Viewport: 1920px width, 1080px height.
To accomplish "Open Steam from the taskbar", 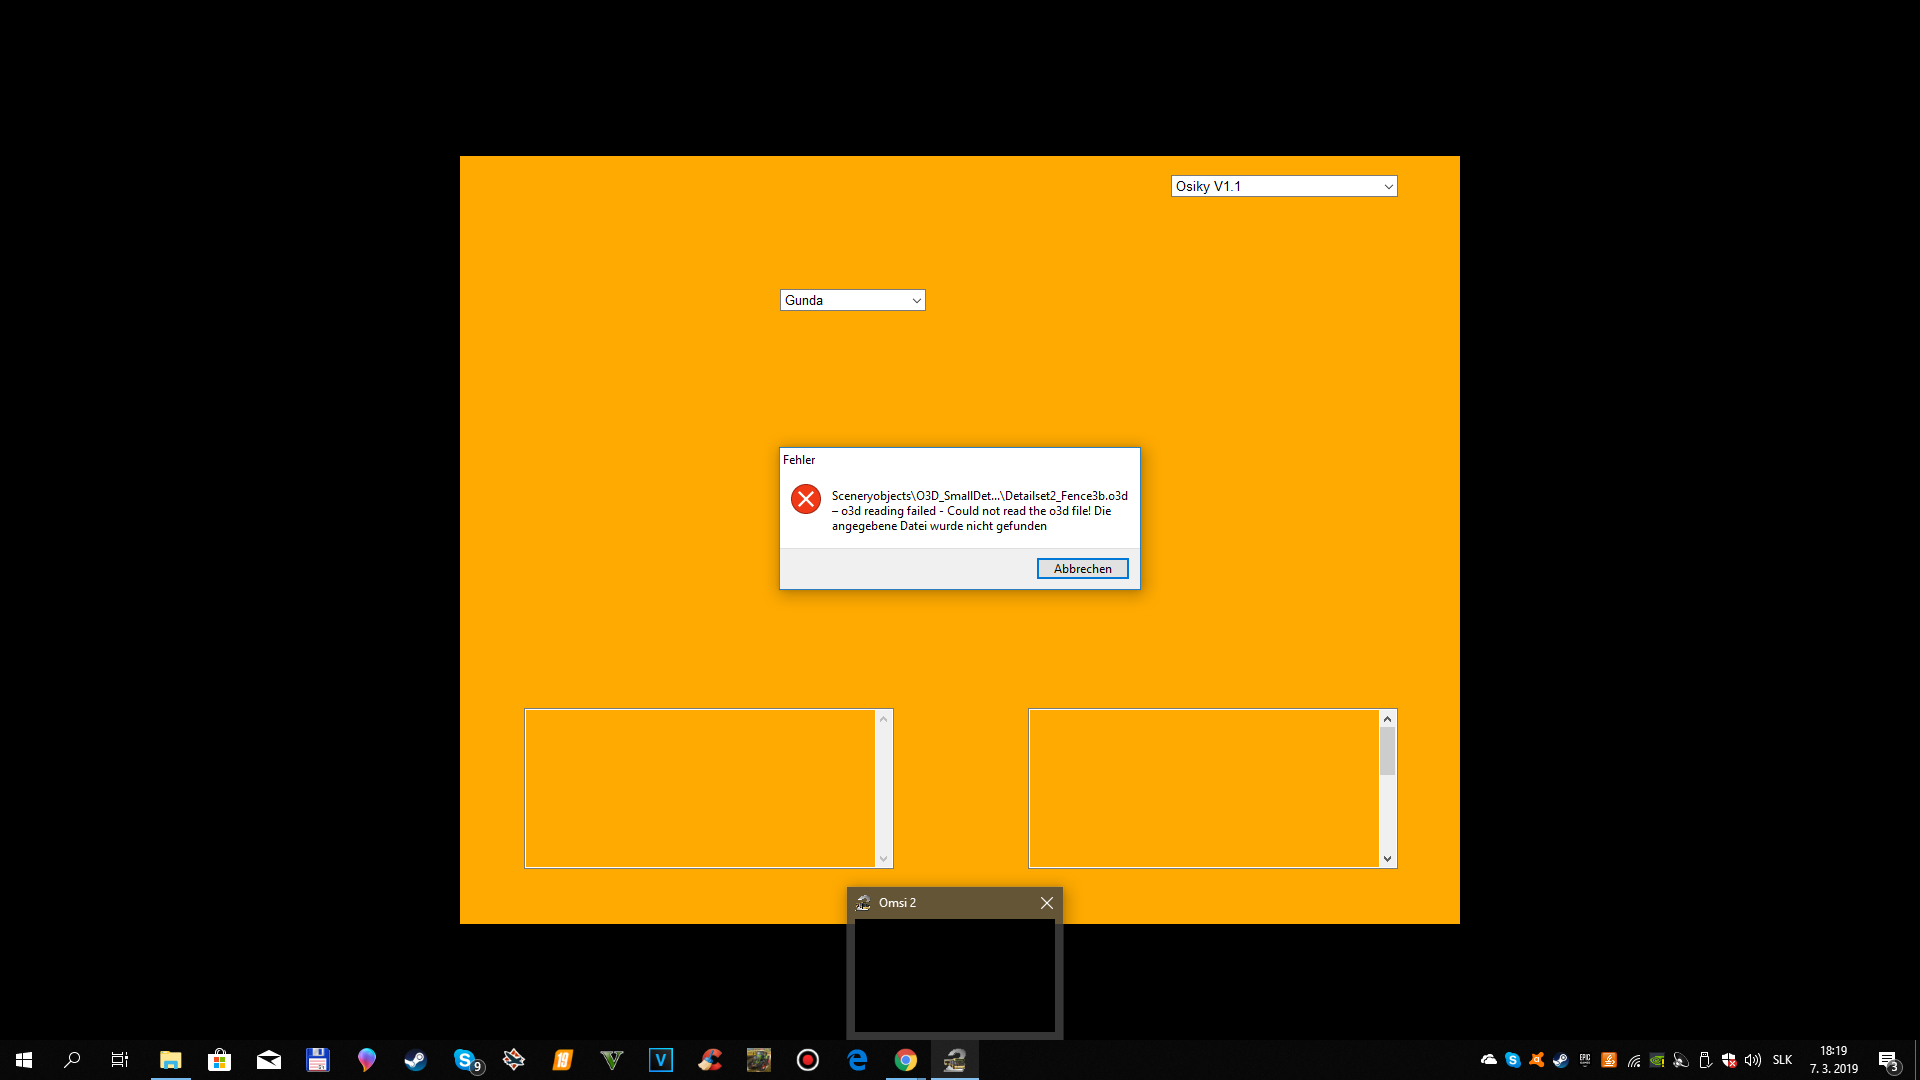I will [415, 1060].
